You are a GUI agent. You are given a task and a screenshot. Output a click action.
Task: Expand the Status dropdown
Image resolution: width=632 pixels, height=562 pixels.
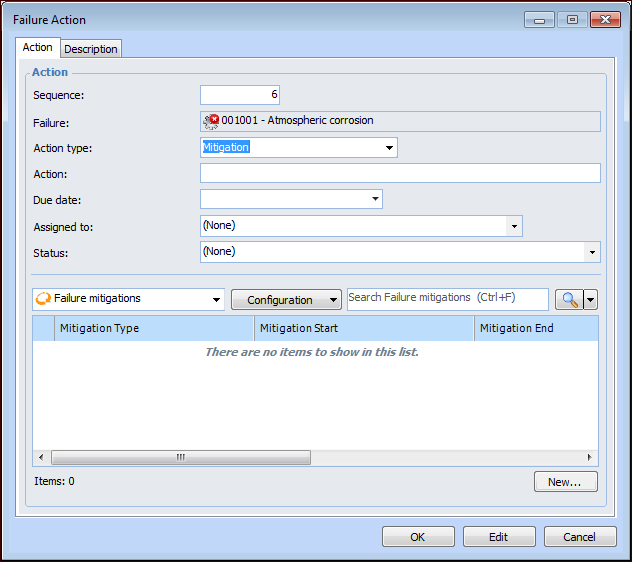point(592,252)
